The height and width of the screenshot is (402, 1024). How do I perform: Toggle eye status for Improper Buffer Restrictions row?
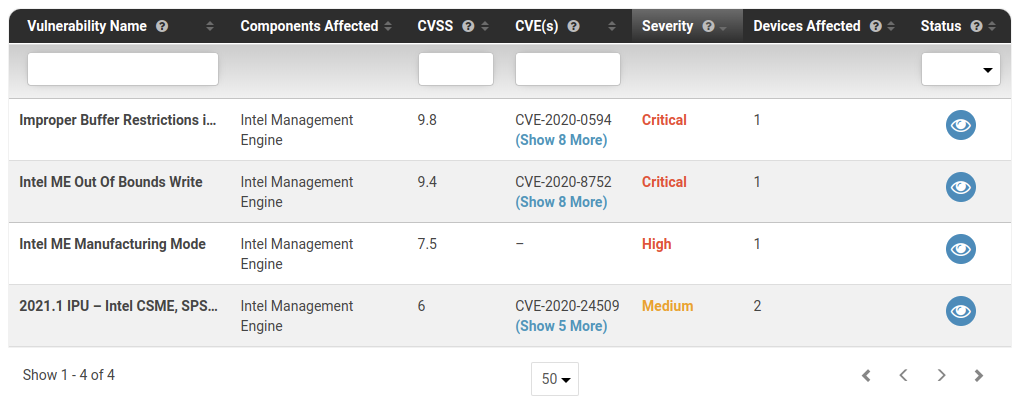point(961,125)
